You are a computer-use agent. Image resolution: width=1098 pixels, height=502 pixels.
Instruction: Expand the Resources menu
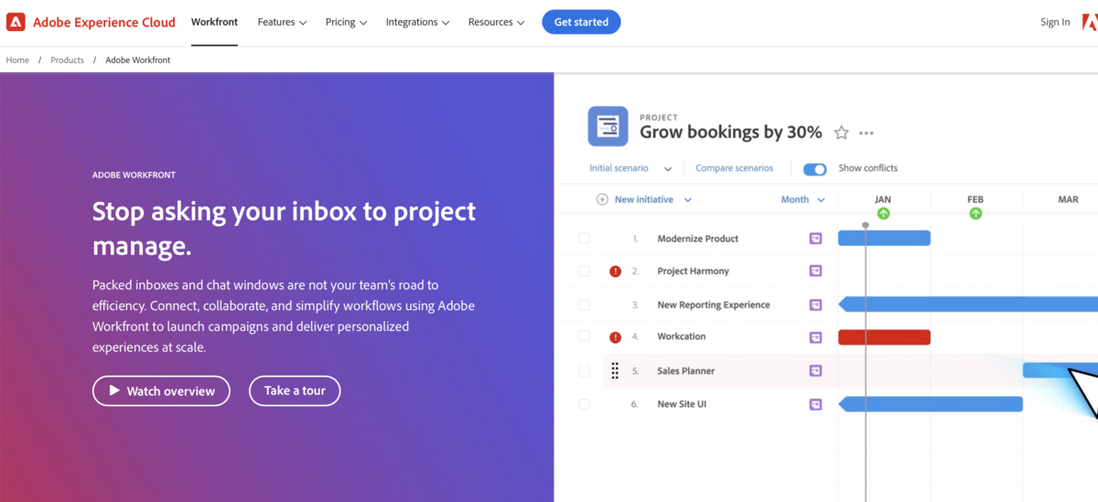[x=496, y=22]
